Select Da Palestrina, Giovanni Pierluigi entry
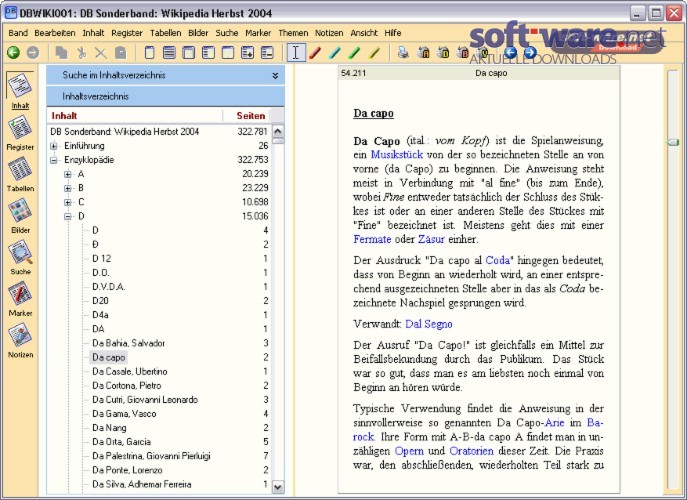This screenshot has width=687, height=500. [x=151, y=456]
